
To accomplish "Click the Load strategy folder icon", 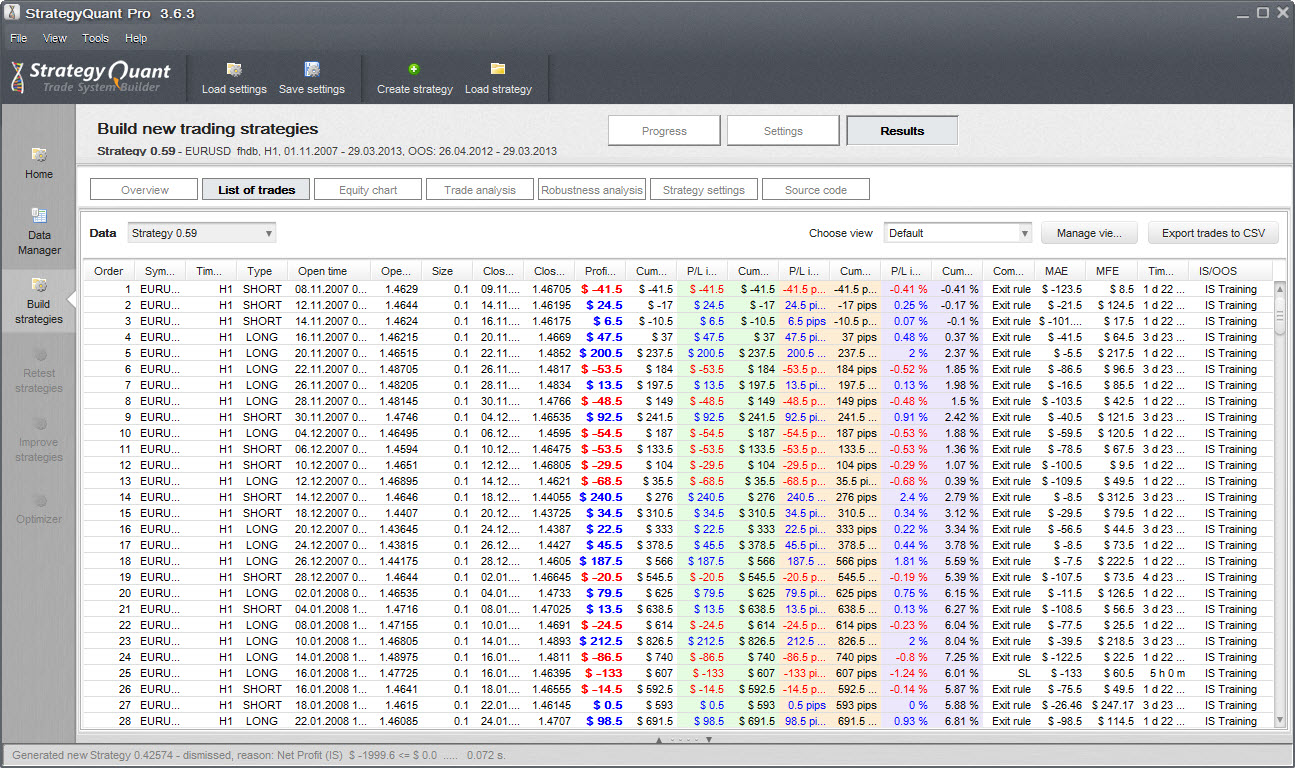I will [x=498, y=69].
